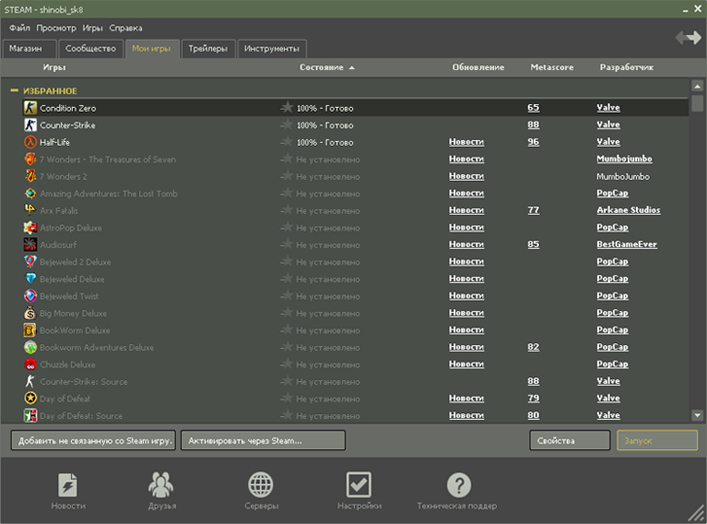Toggle favorite star for Counter-Strike
The width and height of the screenshot is (707, 524).
click(287, 125)
